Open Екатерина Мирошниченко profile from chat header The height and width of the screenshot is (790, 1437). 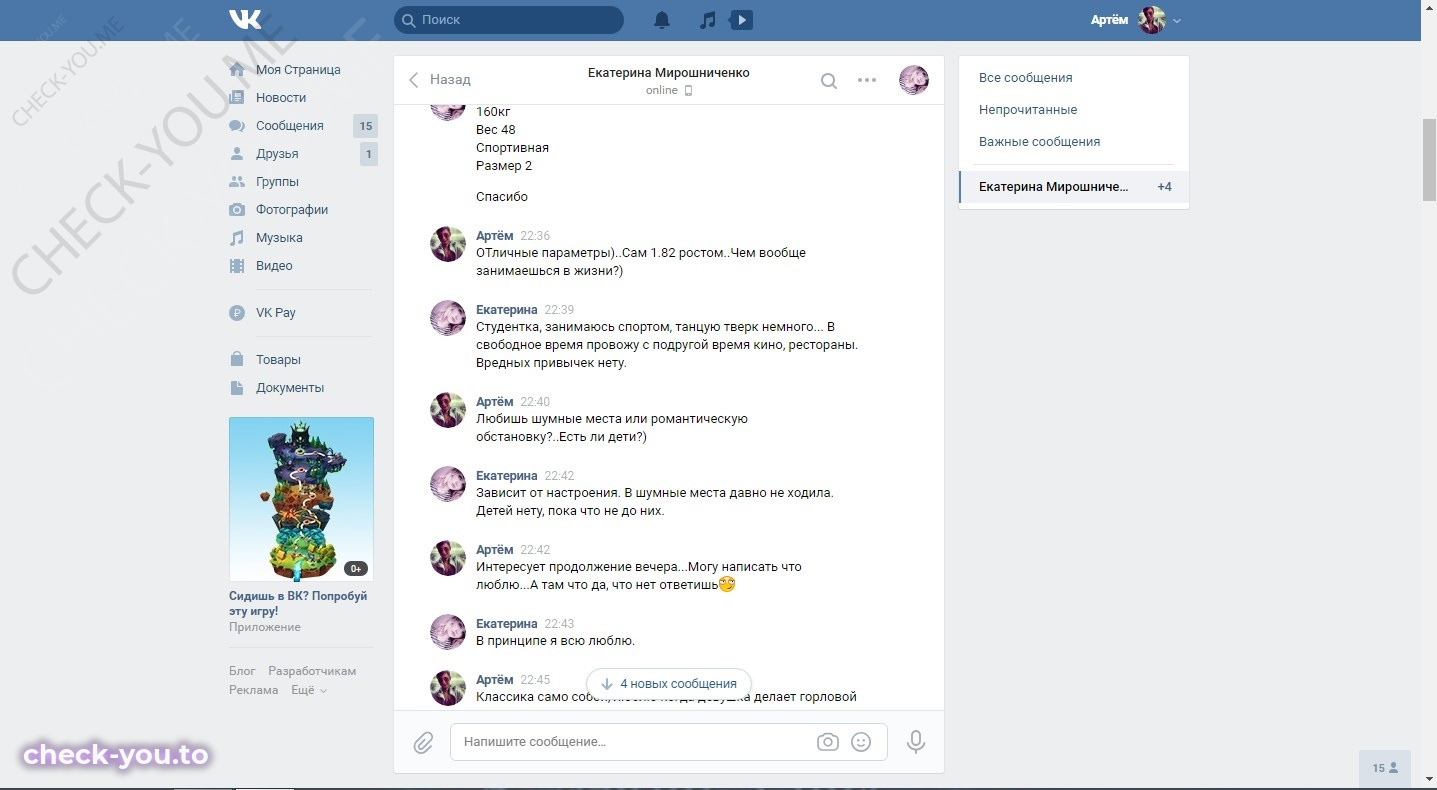pyautogui.click(x=668, y=73)
